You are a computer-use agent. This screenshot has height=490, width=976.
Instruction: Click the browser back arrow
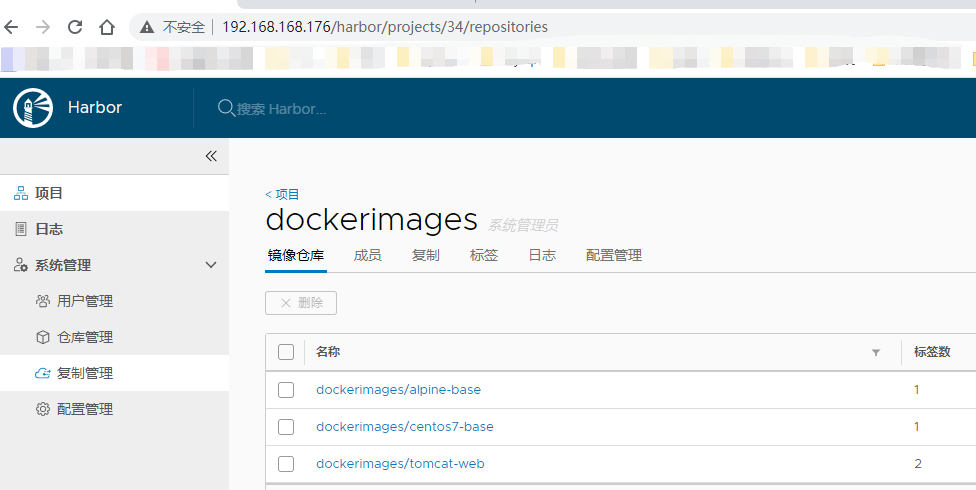11,27
